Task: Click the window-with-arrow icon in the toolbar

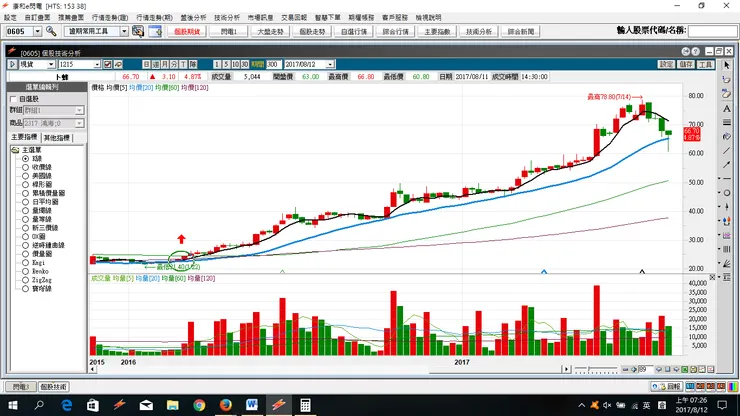Action: coord(155,31)
